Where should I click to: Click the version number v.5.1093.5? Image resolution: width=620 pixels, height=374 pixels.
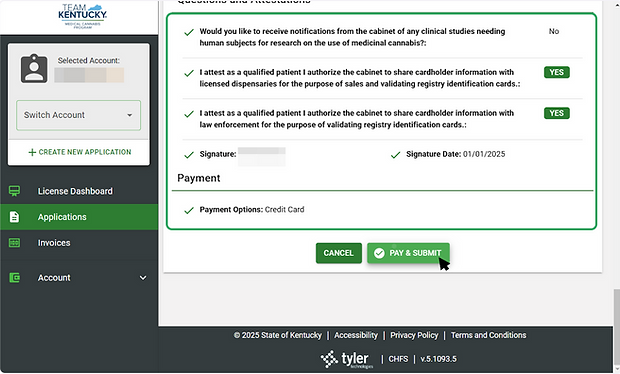tap(438, 359)
